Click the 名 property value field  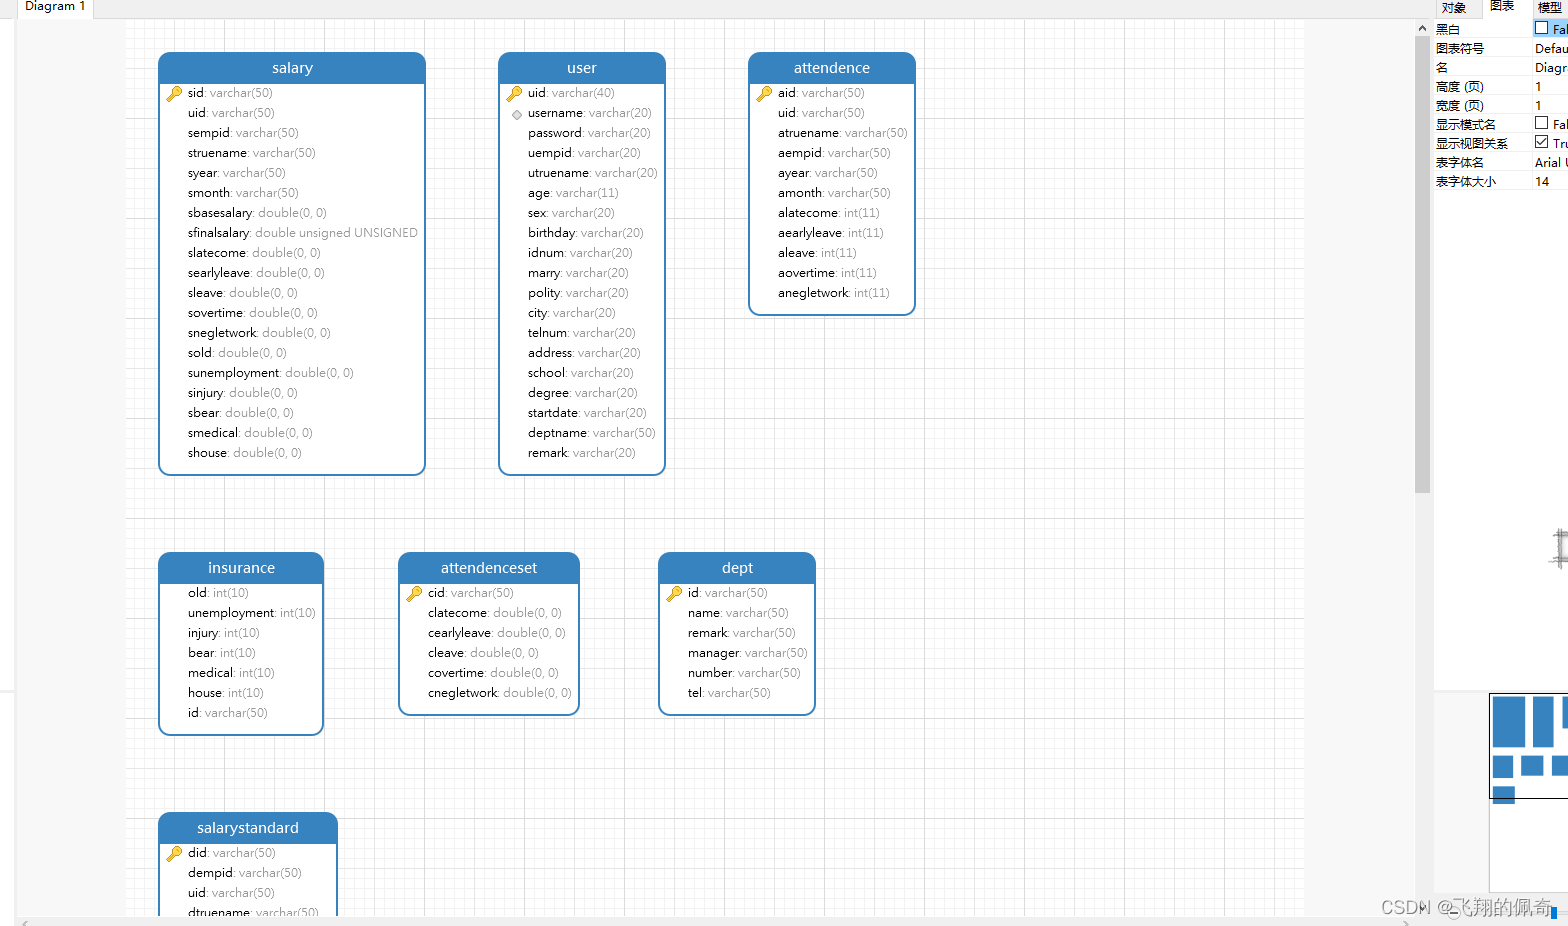pyautogui.click(x=1550, y=67)
